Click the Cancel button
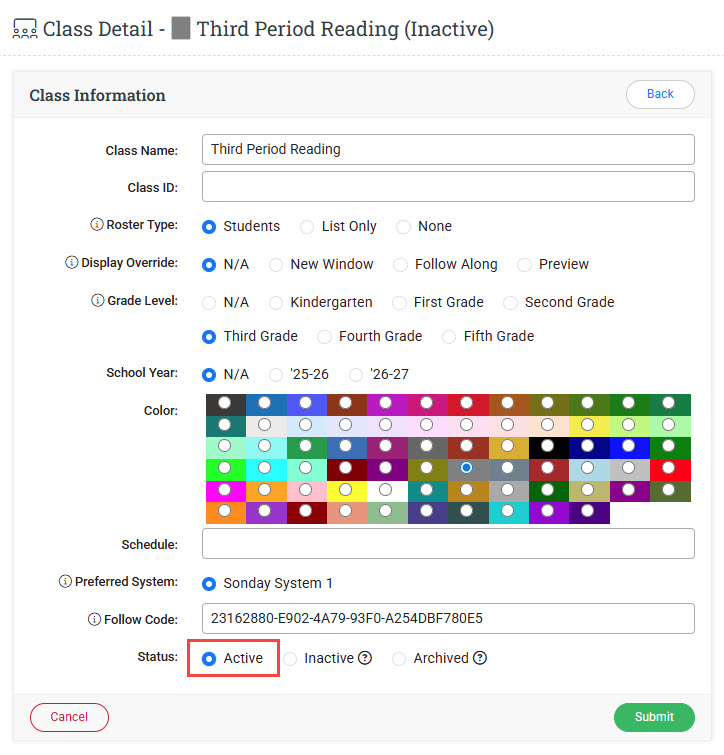 (69, 717)
